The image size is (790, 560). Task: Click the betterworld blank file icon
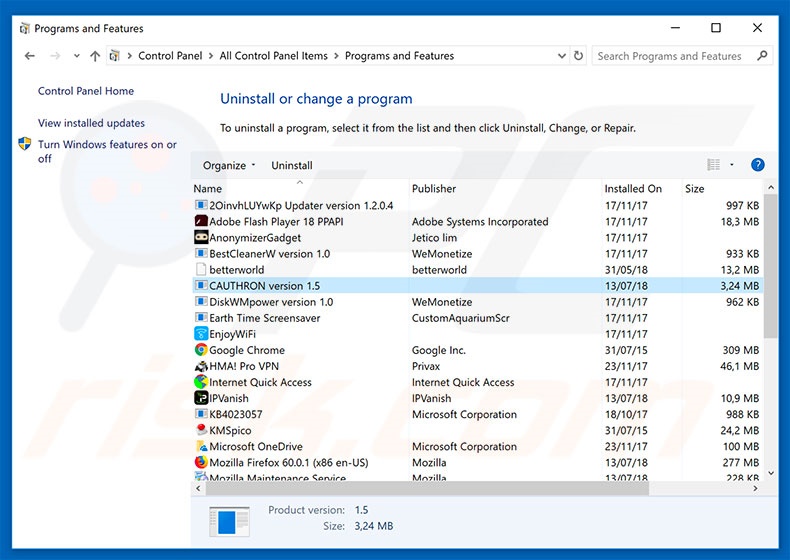point(201,270)
